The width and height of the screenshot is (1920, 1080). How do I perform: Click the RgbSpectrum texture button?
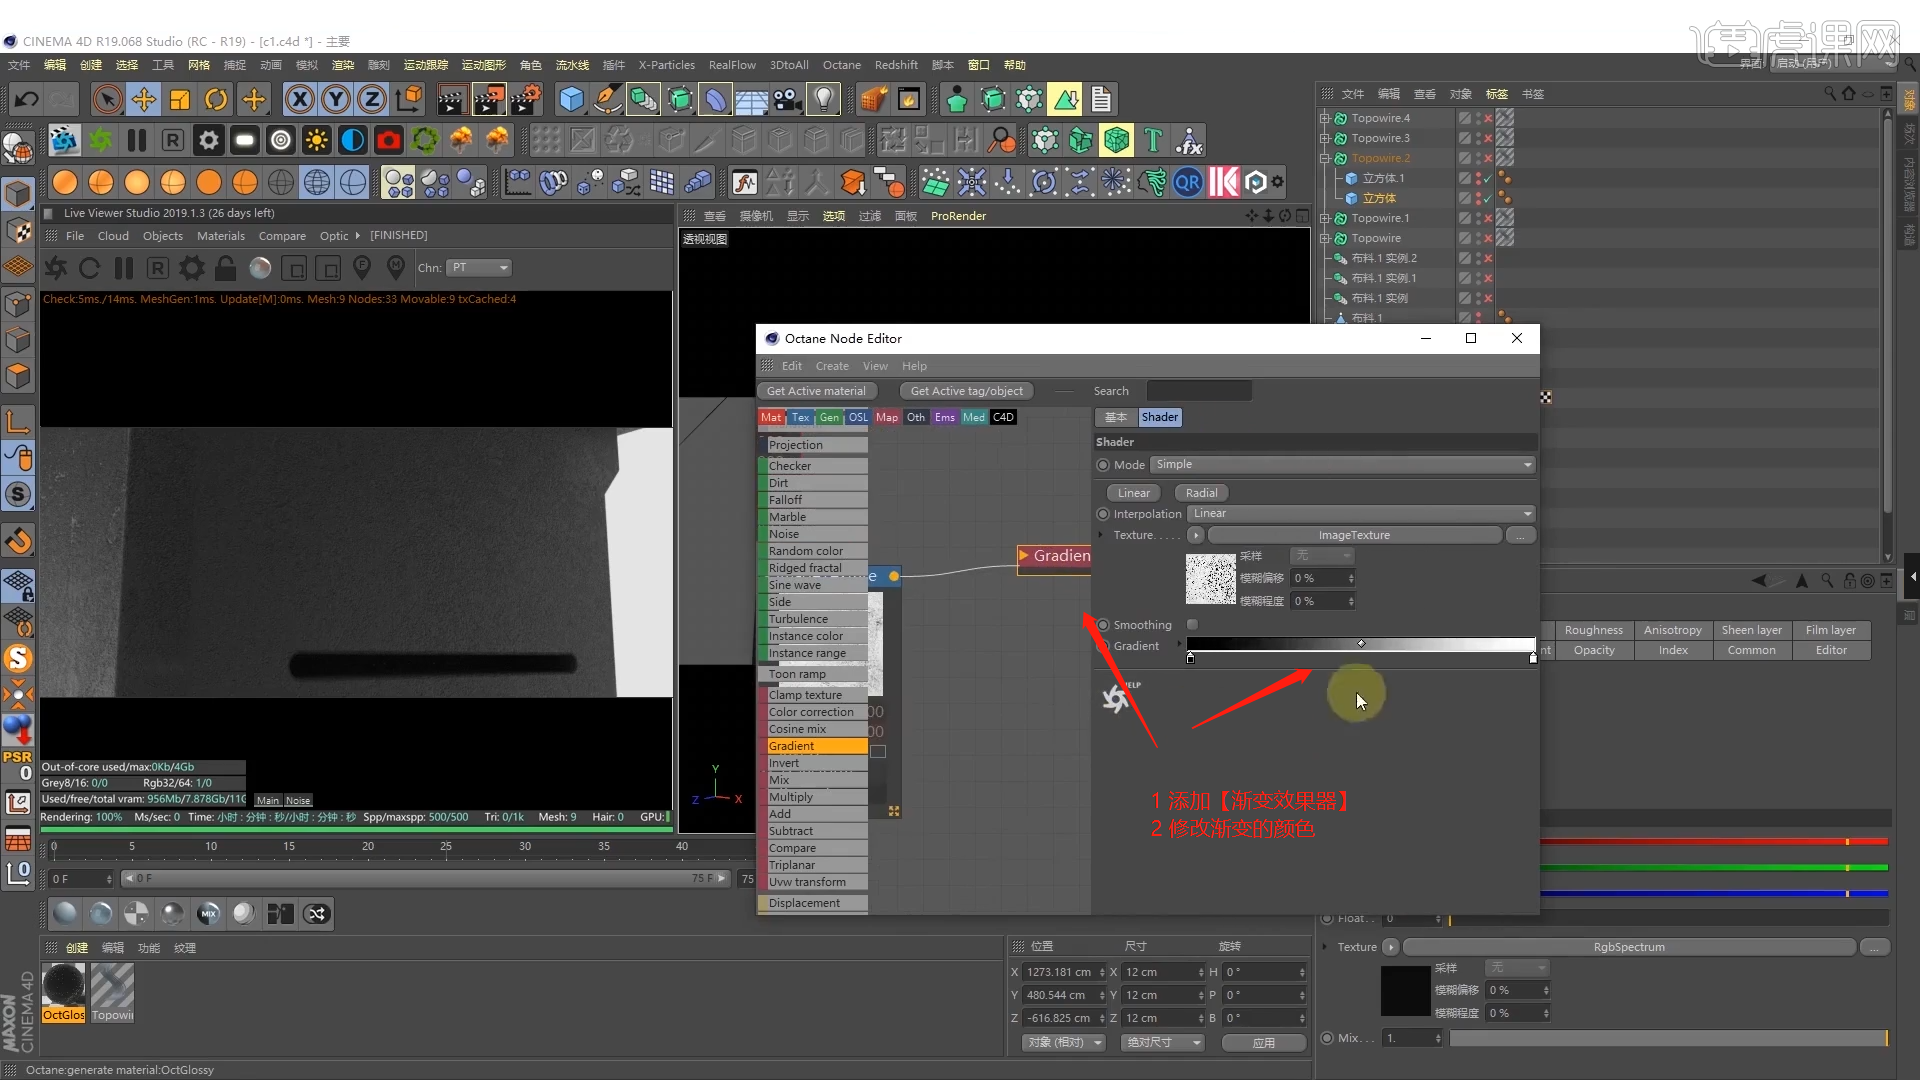[1629, 947]
